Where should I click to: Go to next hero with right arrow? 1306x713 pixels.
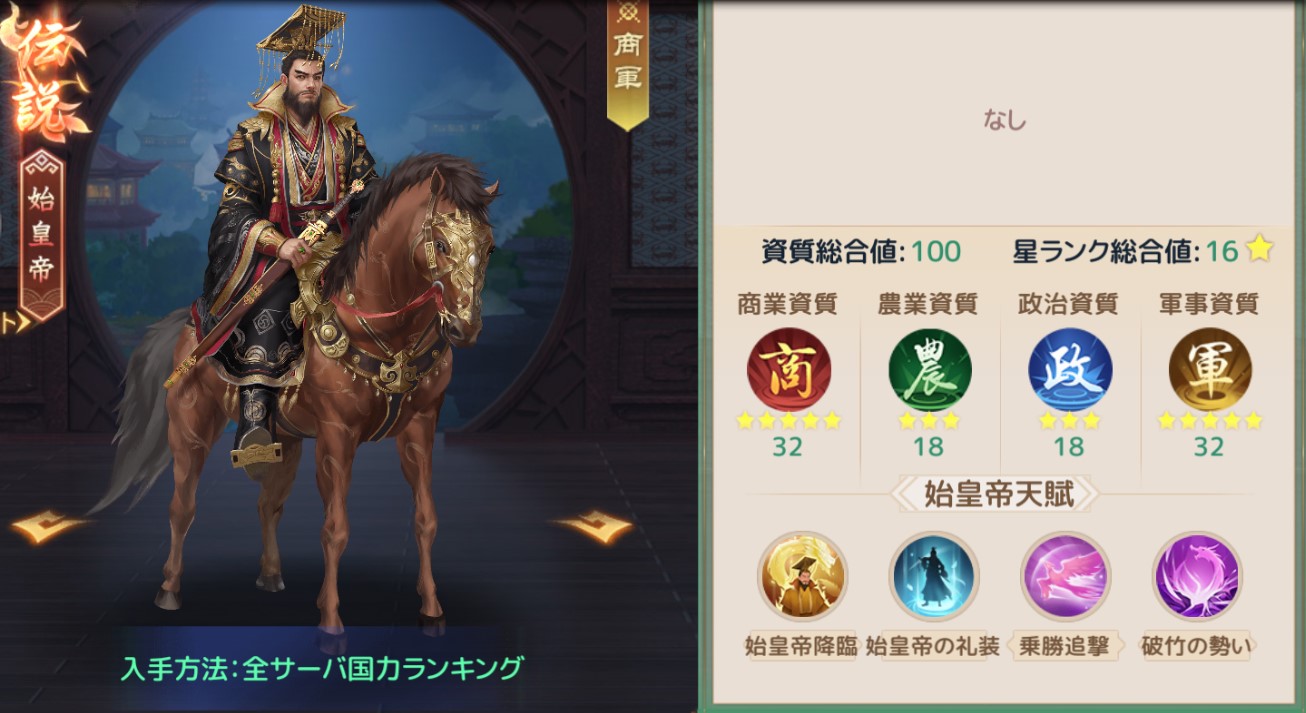[x=596, y=526]
